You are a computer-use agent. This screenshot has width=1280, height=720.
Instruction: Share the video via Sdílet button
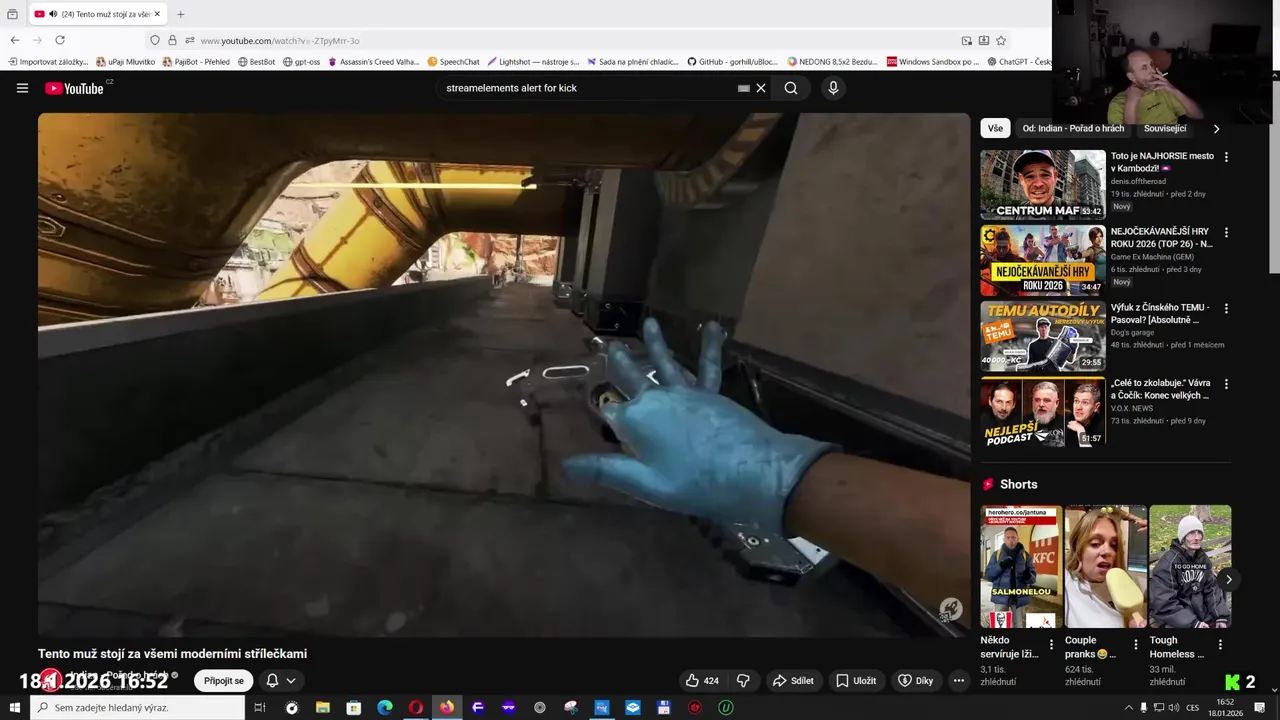point(794,681)
